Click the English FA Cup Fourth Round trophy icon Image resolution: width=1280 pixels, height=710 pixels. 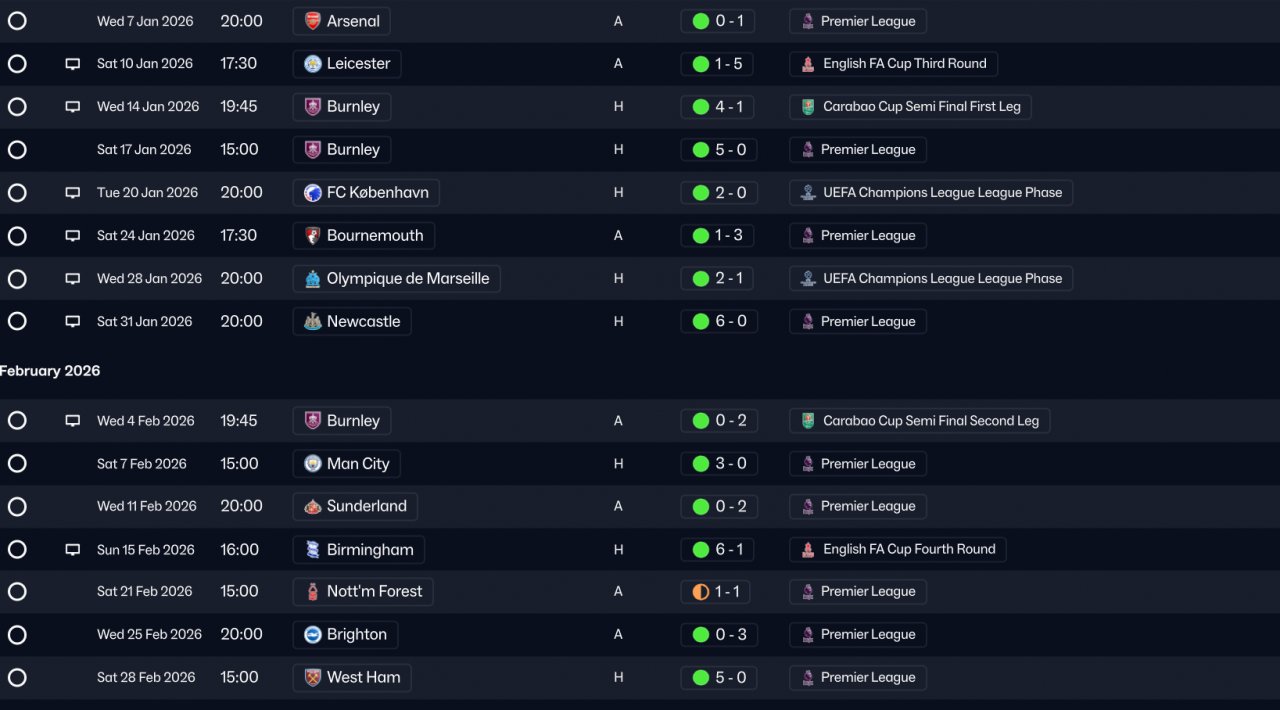[x=807, y=549]
